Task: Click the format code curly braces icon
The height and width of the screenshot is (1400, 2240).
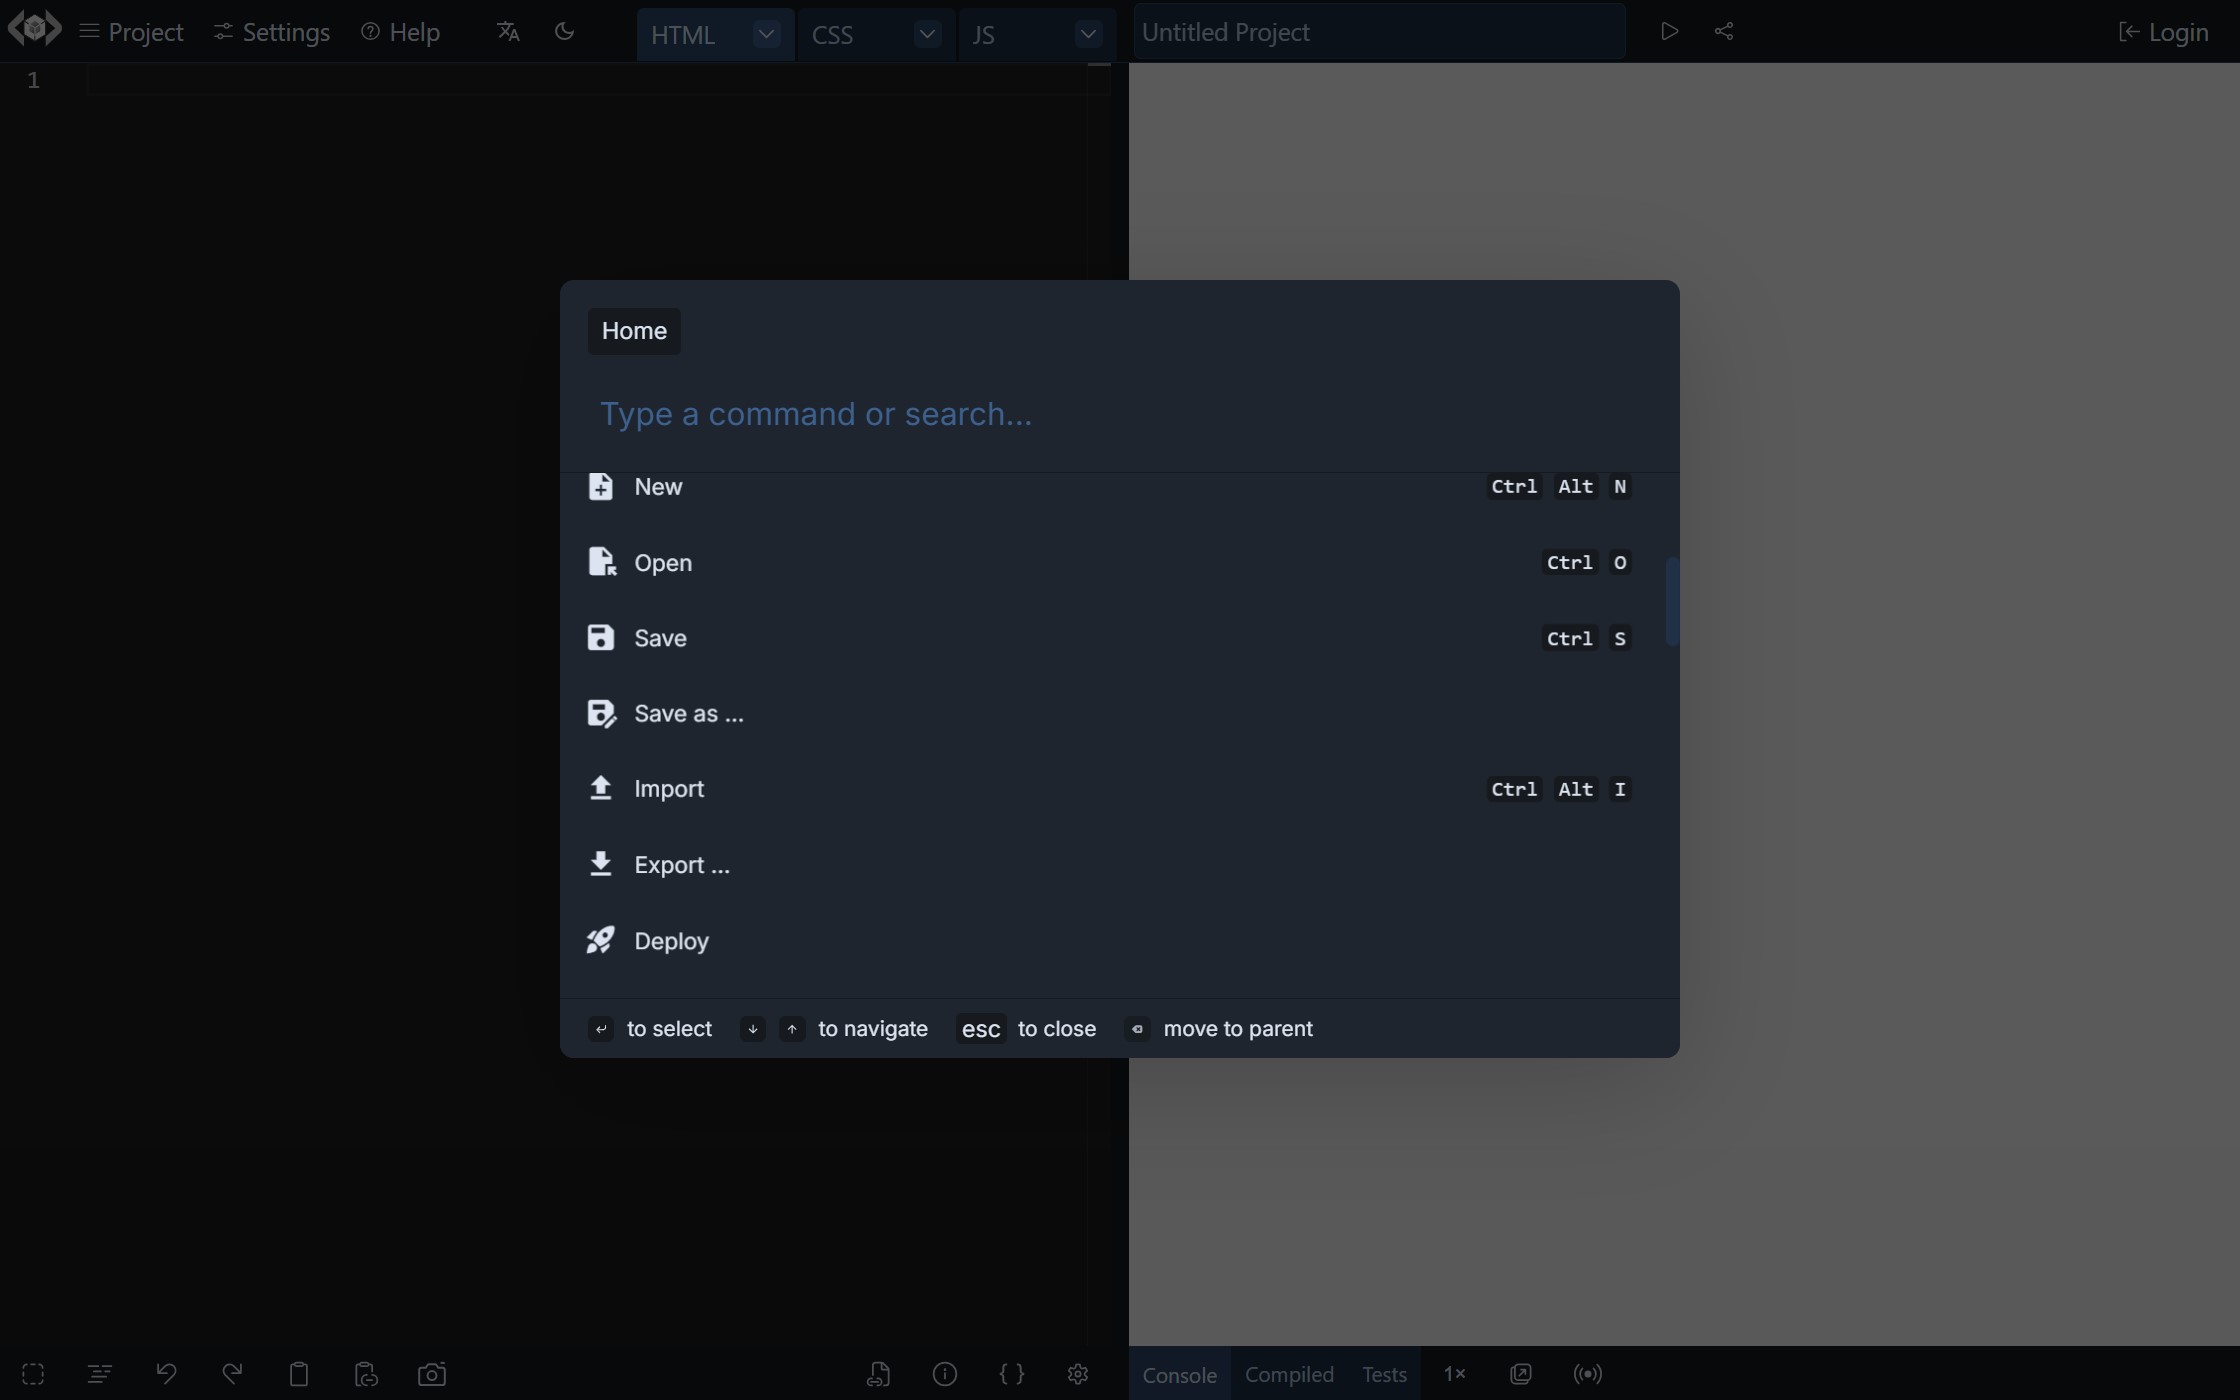Action: coord(1011,1374)
